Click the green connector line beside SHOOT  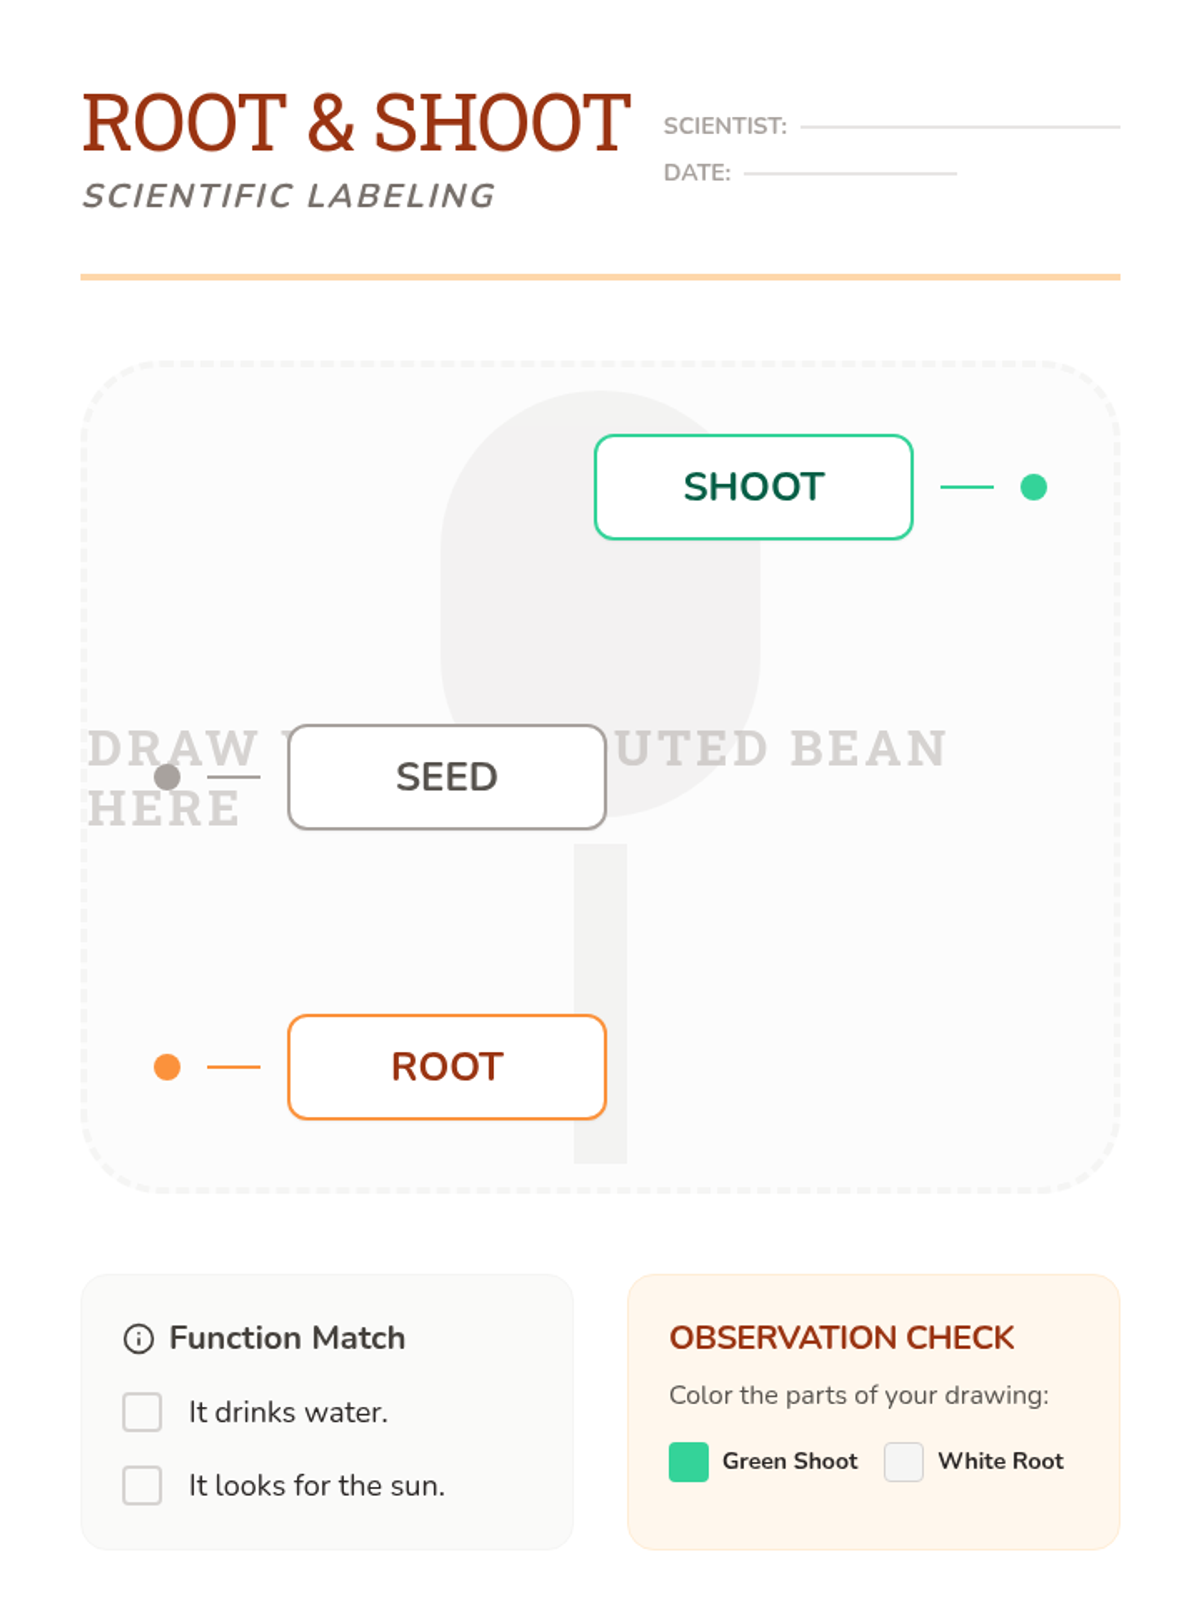tap(967, 487)
